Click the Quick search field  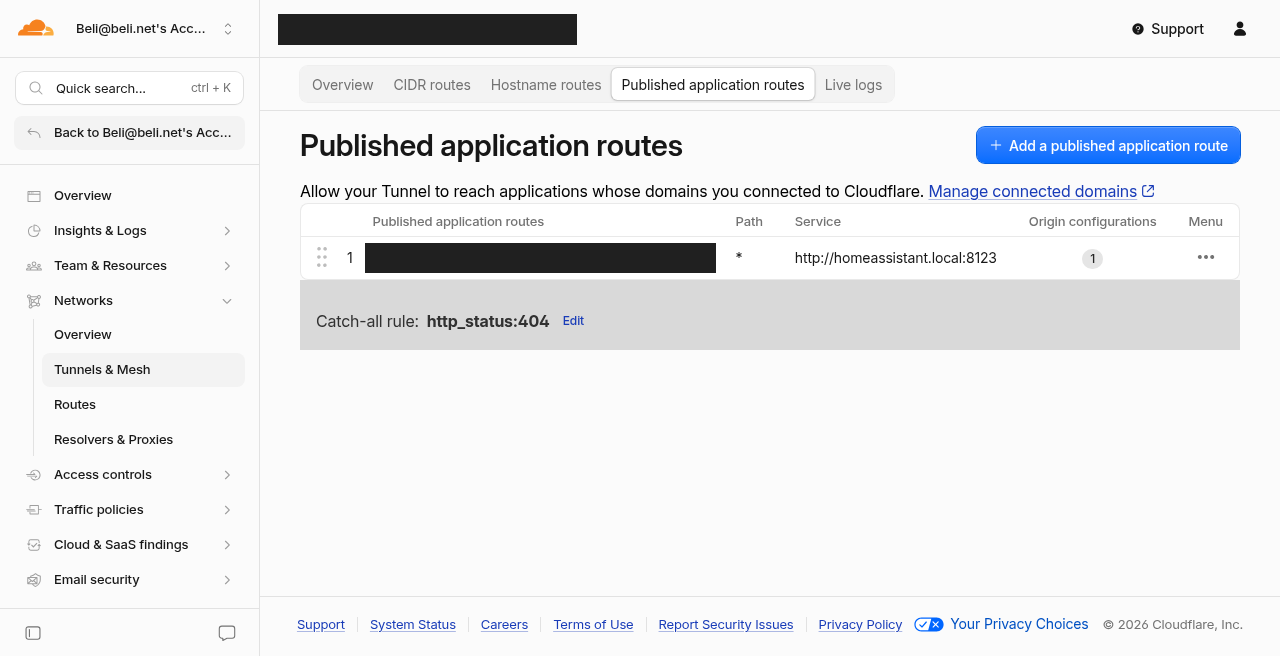click(129, 88)
